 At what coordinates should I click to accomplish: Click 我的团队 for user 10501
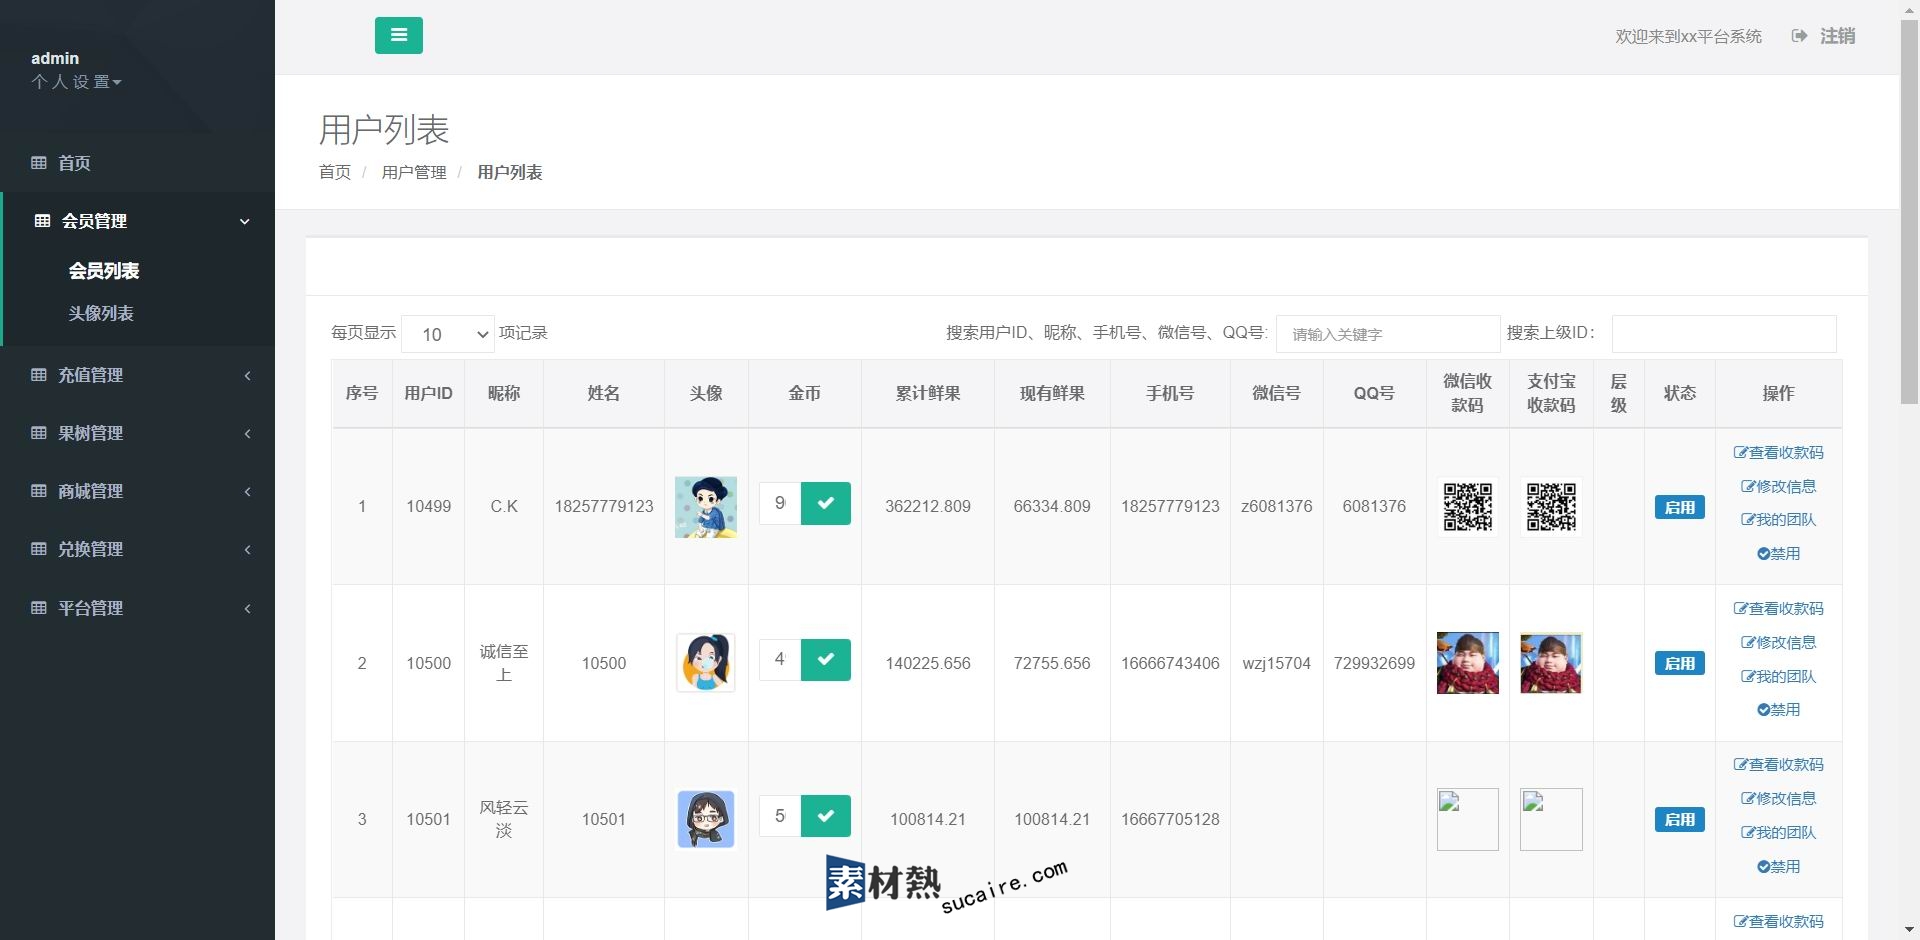pos(1778,832)
